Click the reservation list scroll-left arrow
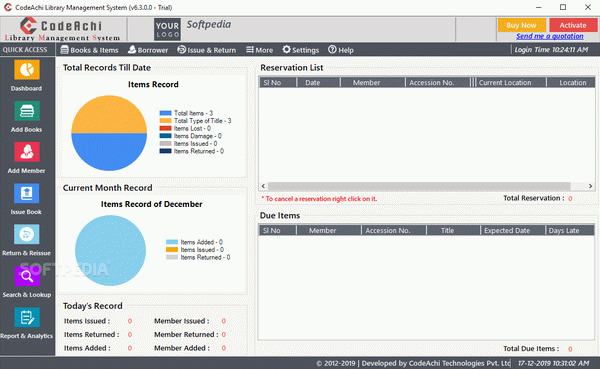This screenshot has width=600, height=369. (x=263, y=186)
